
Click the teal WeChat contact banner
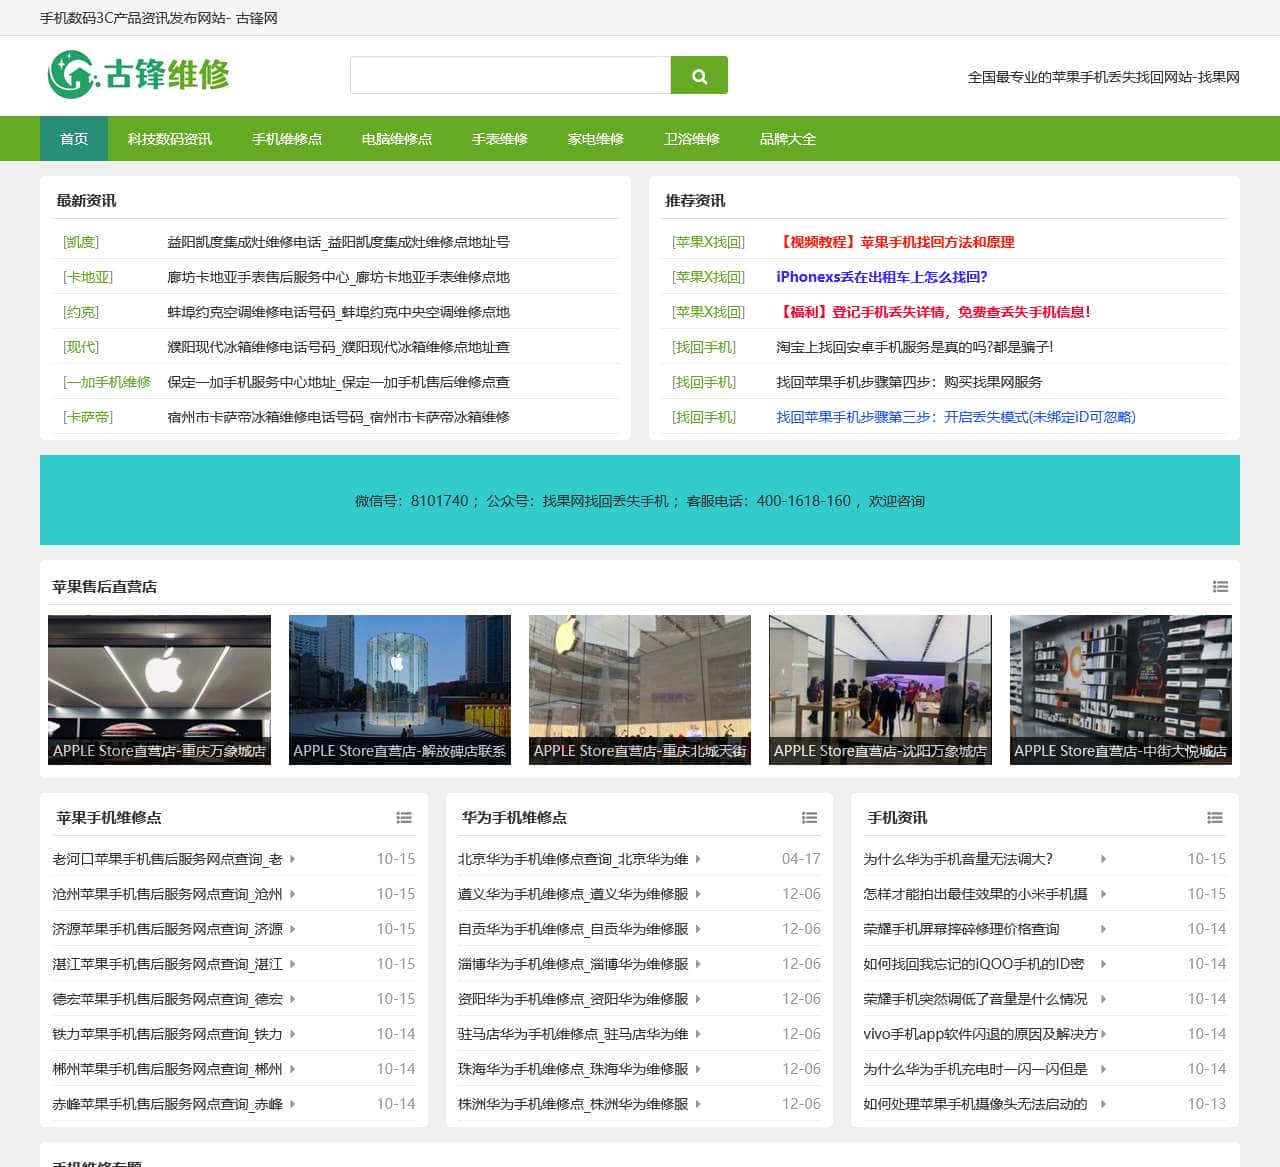[x=640, y=500]
